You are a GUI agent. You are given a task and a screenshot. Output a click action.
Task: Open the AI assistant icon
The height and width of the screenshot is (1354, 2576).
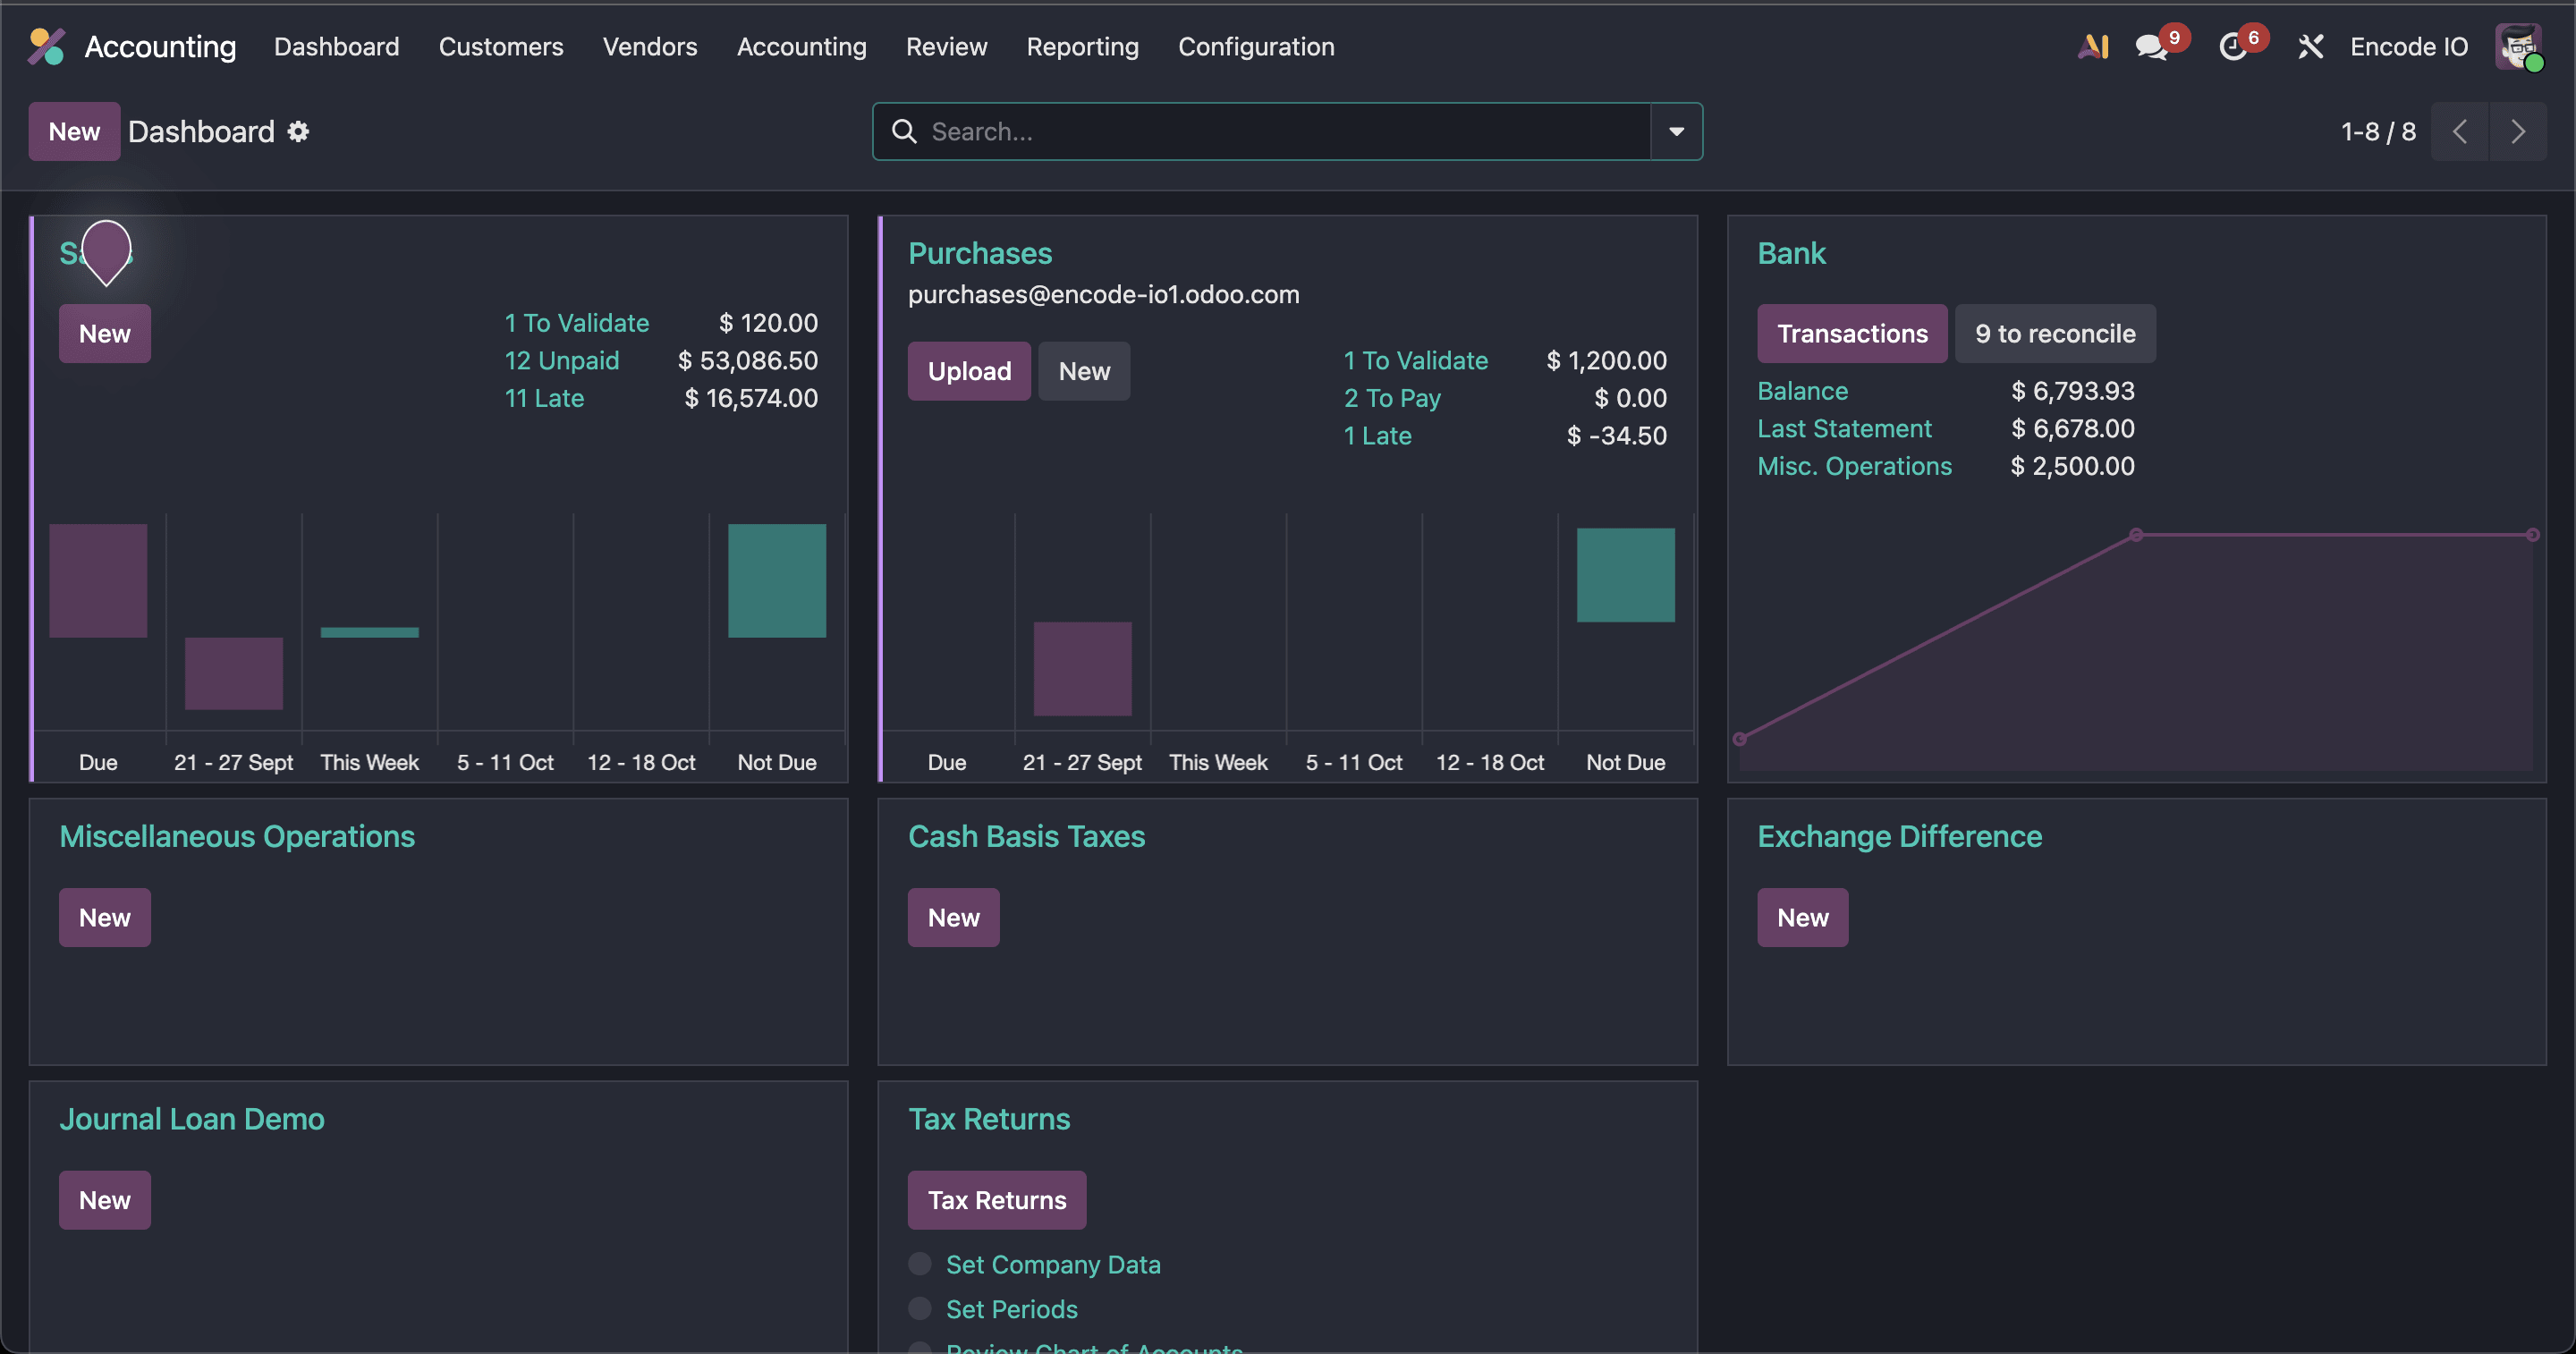click(2093, 46)
